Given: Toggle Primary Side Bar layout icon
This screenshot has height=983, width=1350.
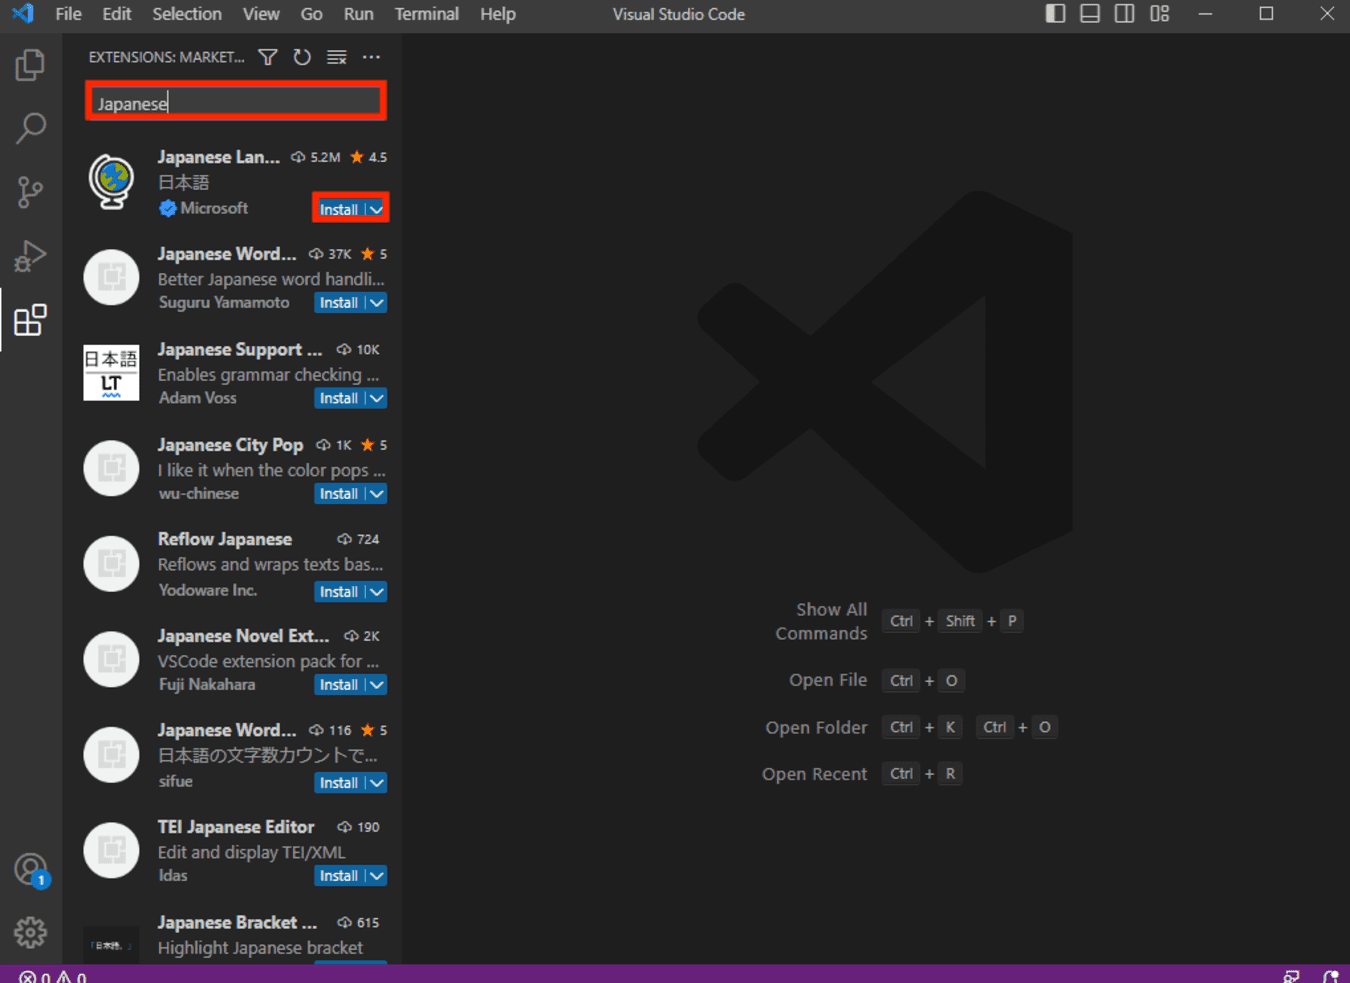Looking at the screenshot, I should point(1055,14).
